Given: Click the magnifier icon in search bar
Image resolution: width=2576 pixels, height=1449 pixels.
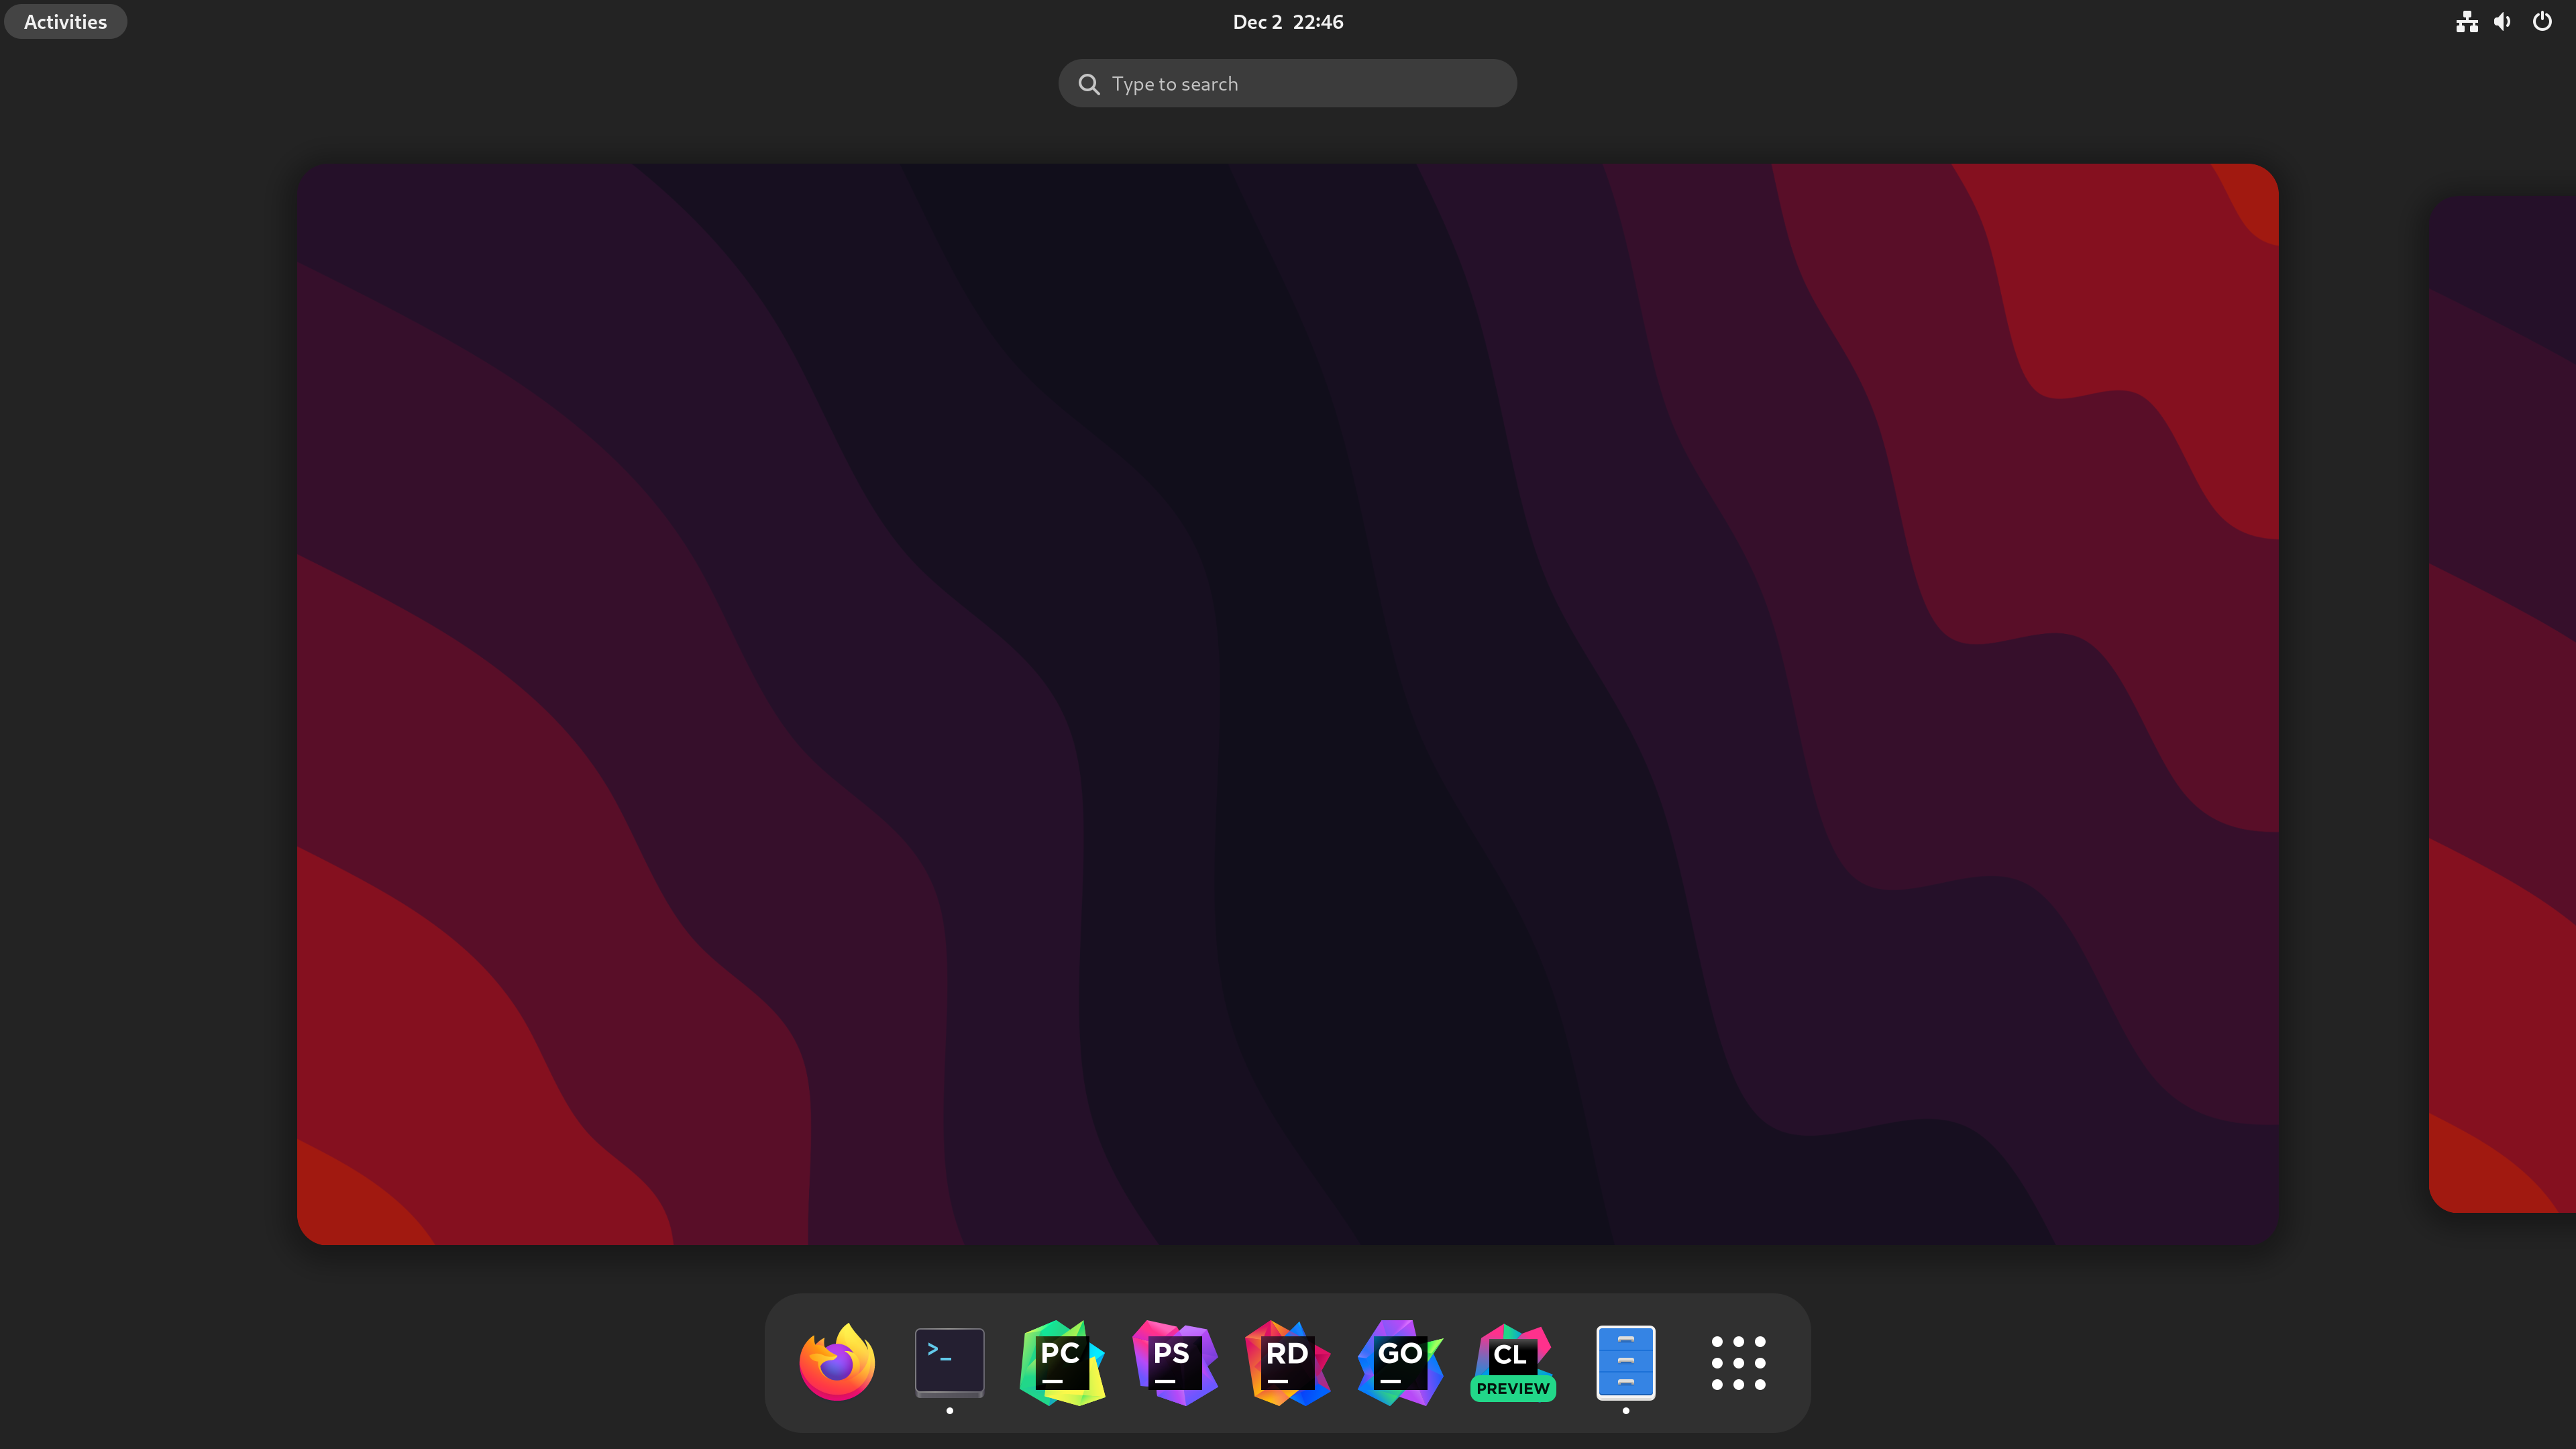Looking at the screenshot, I should [1089, 84].
